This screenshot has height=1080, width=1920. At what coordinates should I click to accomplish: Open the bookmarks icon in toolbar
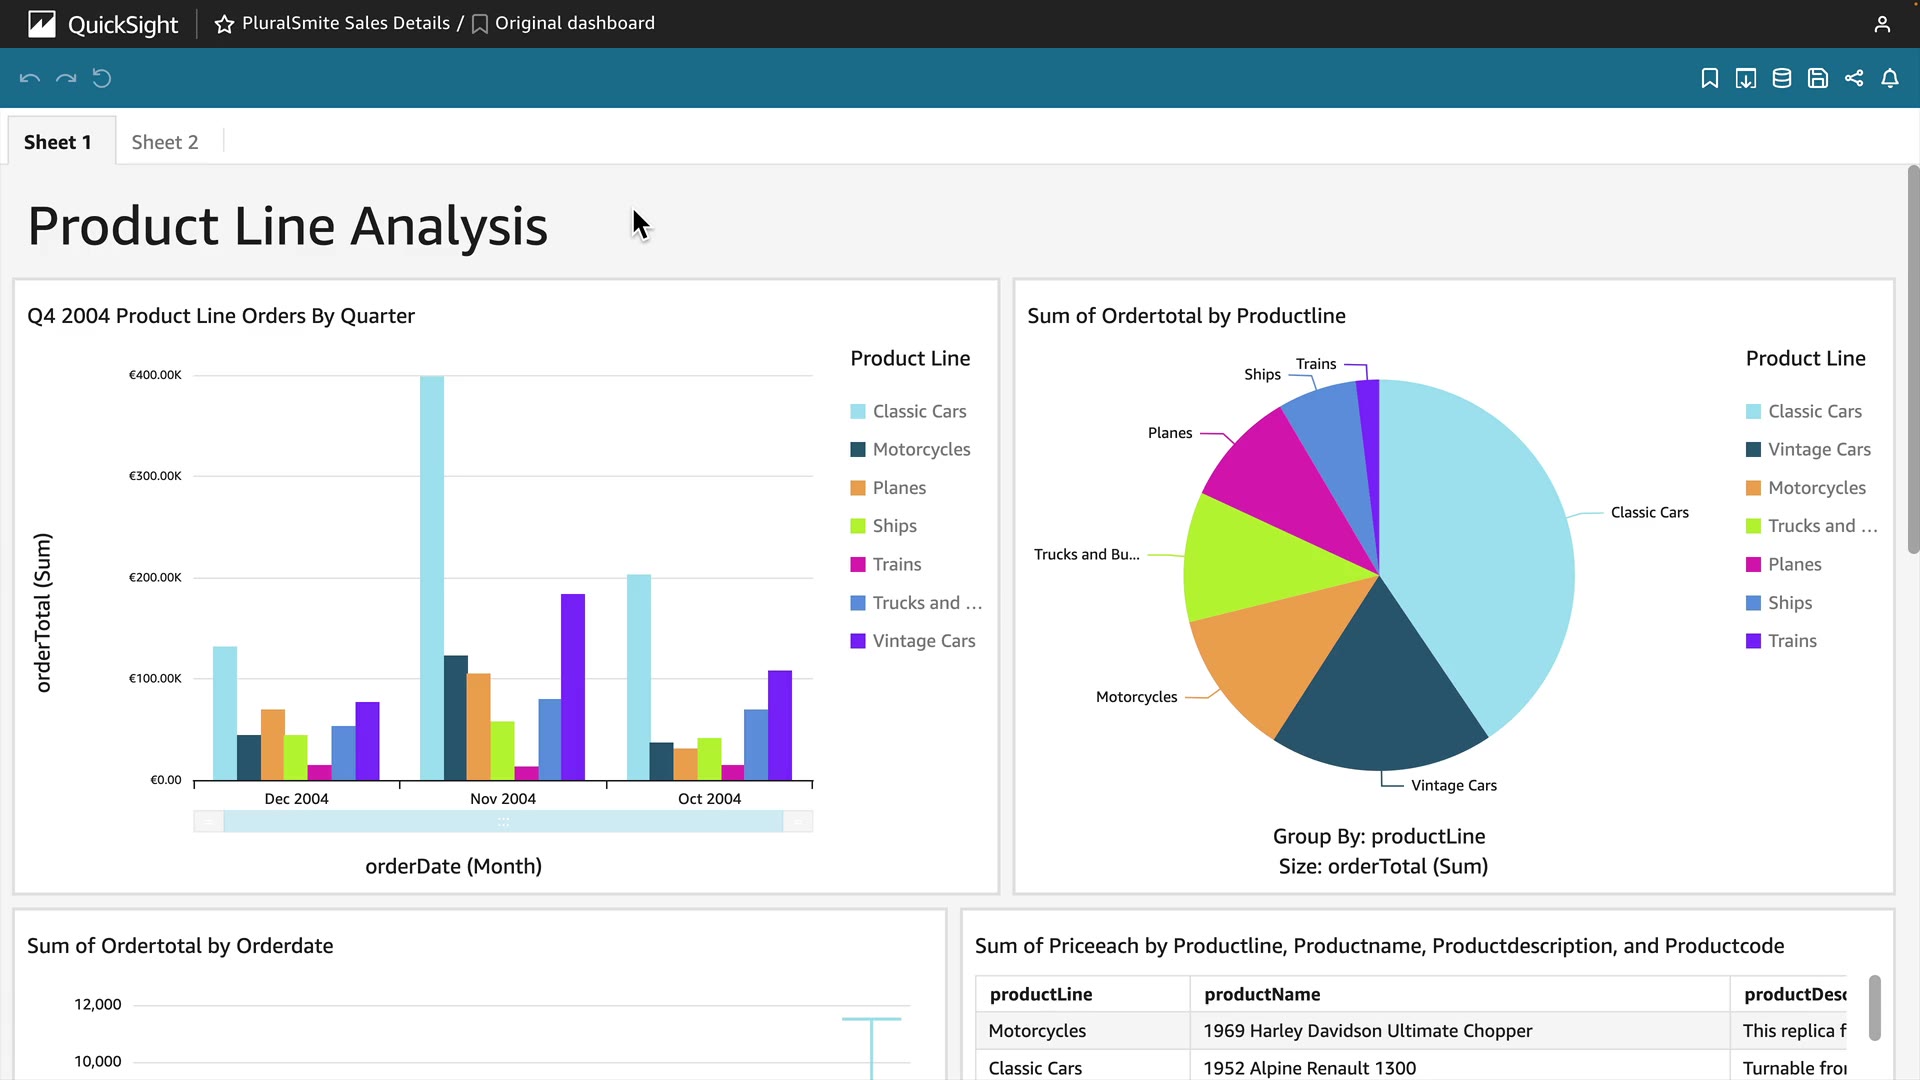pos(1710,78)
